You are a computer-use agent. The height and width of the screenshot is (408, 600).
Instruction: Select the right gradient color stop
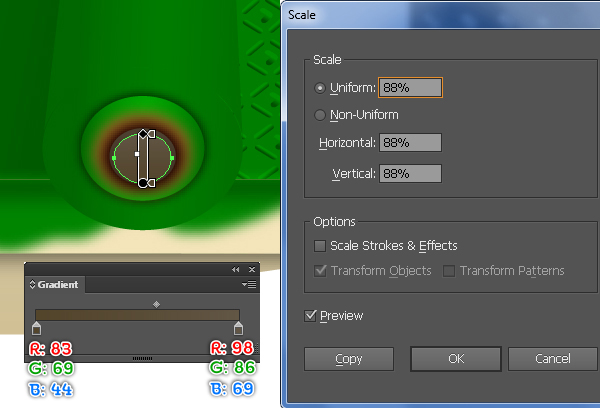point(238,328)
